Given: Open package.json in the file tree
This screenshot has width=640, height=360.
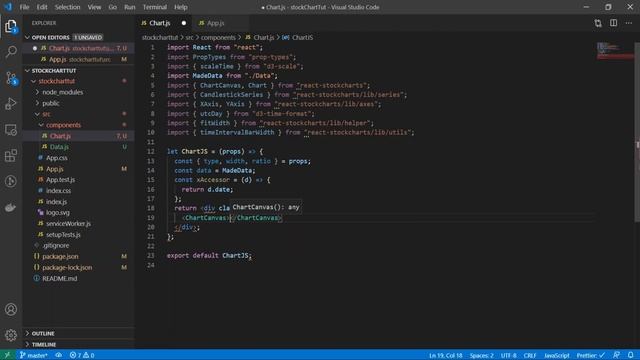Looking at the screenshot, I should (x=60, y=256).
